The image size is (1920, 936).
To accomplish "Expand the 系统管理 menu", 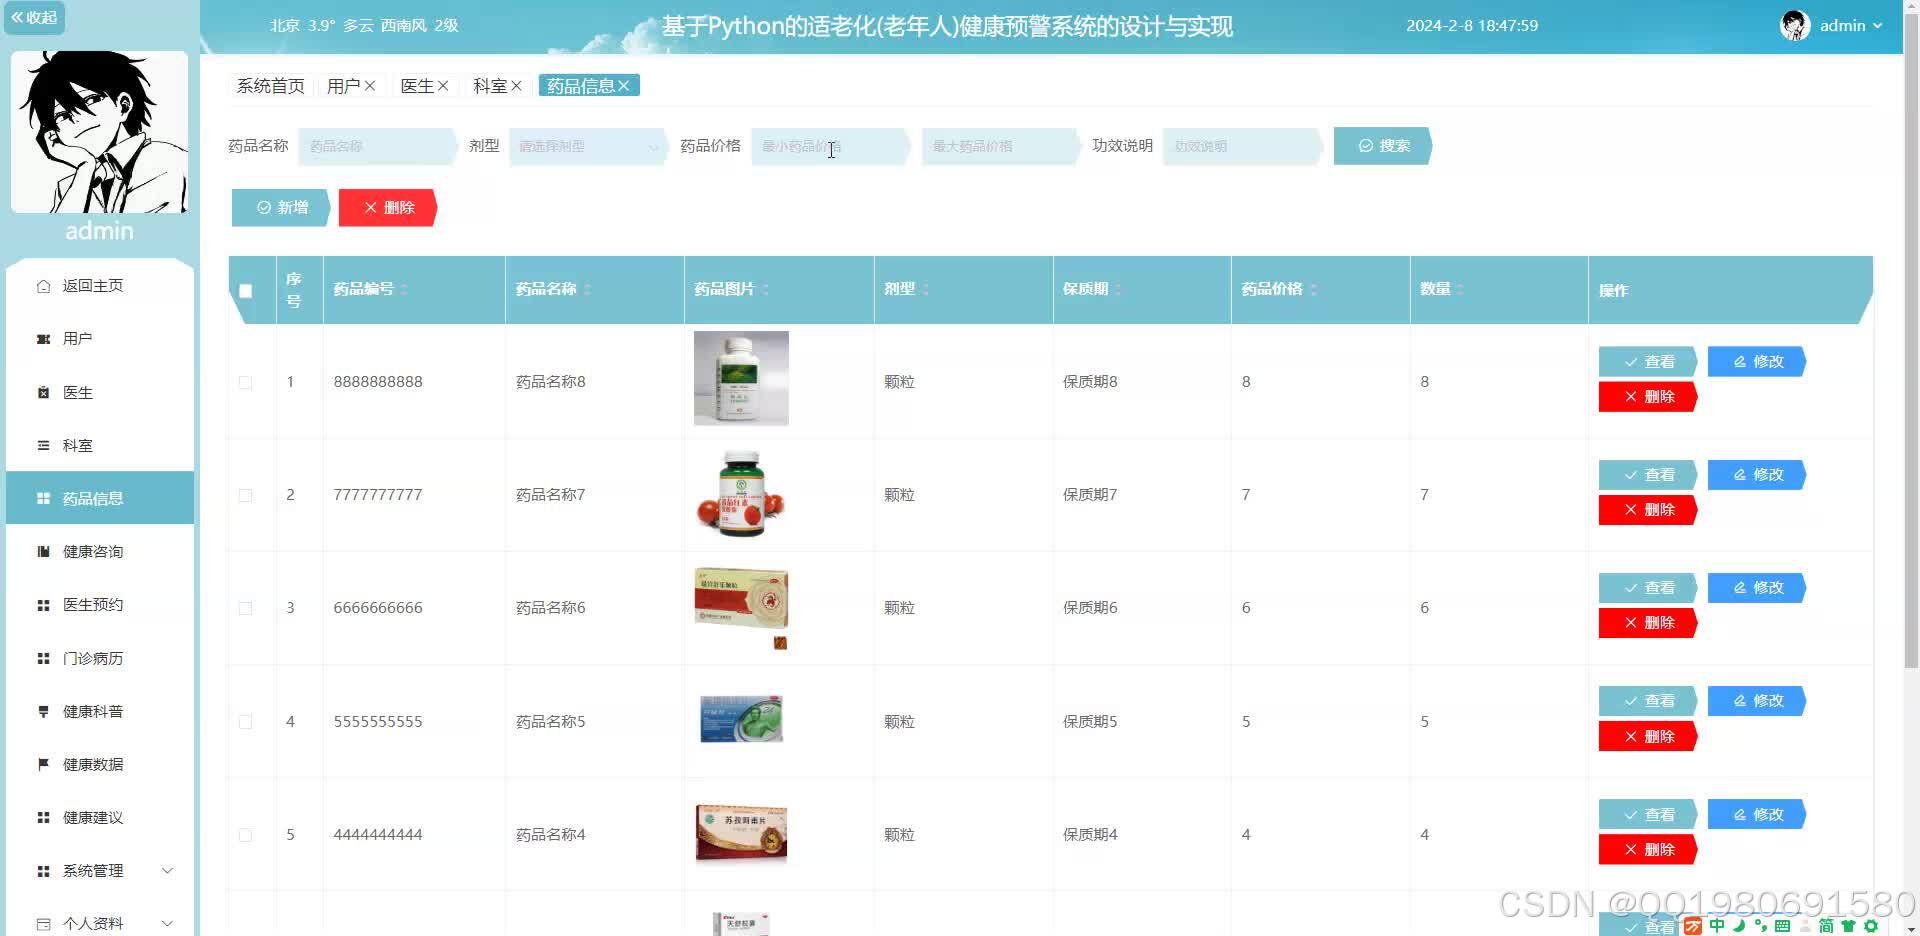I will pos(92,870).
